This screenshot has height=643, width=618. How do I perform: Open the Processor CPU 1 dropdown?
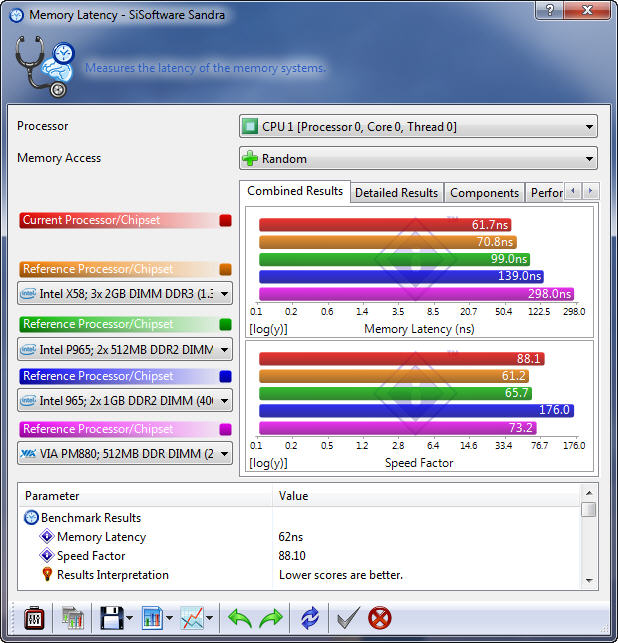tap(418, 126)
